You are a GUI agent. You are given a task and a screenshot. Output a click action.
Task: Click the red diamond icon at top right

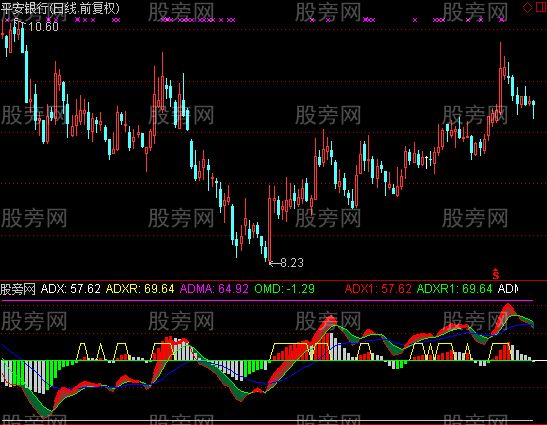(x=527, y=7)
